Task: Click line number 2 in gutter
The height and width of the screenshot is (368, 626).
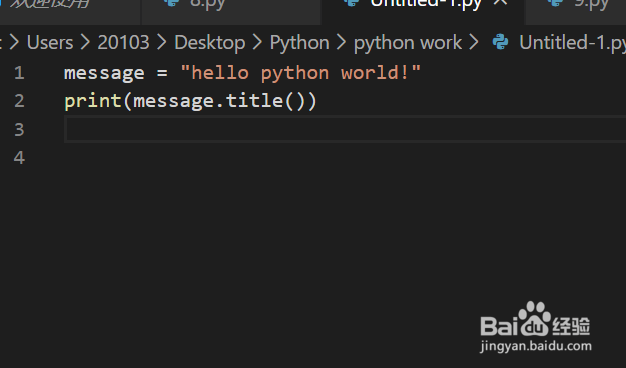Action: [x=19, y=101]
